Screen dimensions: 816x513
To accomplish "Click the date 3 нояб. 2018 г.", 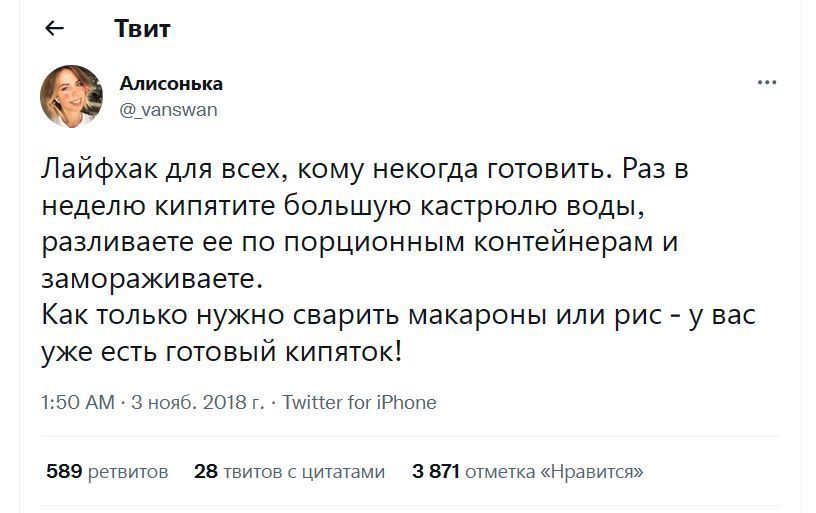I will [x=198, y=402].
